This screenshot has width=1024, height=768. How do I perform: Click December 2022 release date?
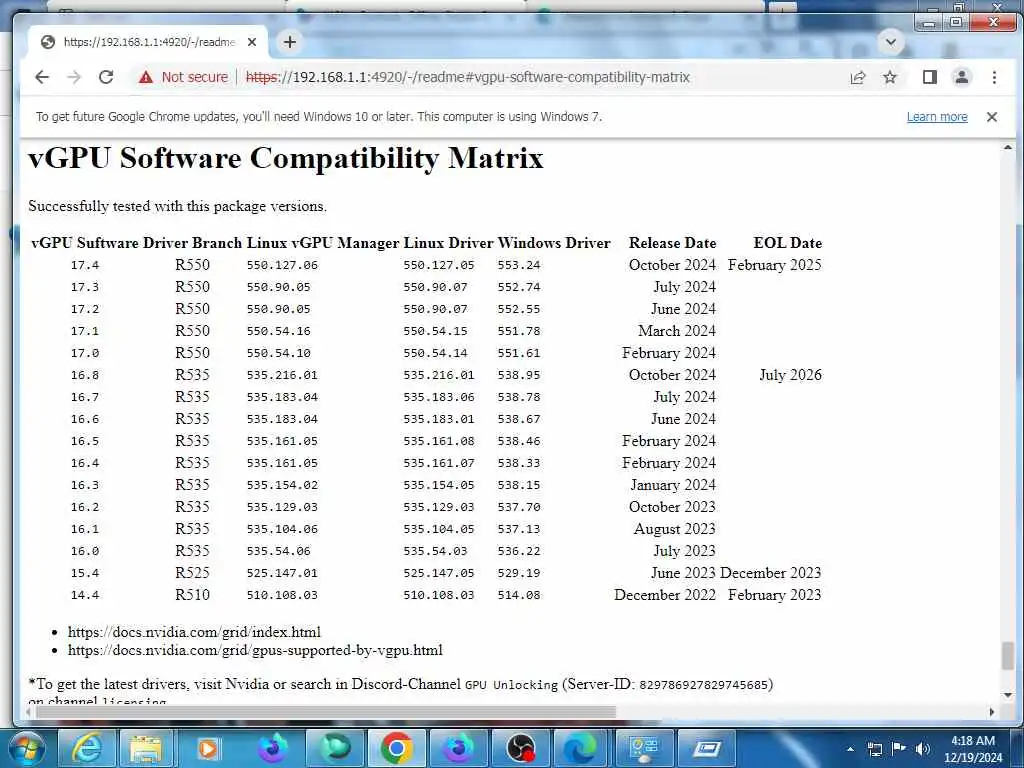pos(665,595)
